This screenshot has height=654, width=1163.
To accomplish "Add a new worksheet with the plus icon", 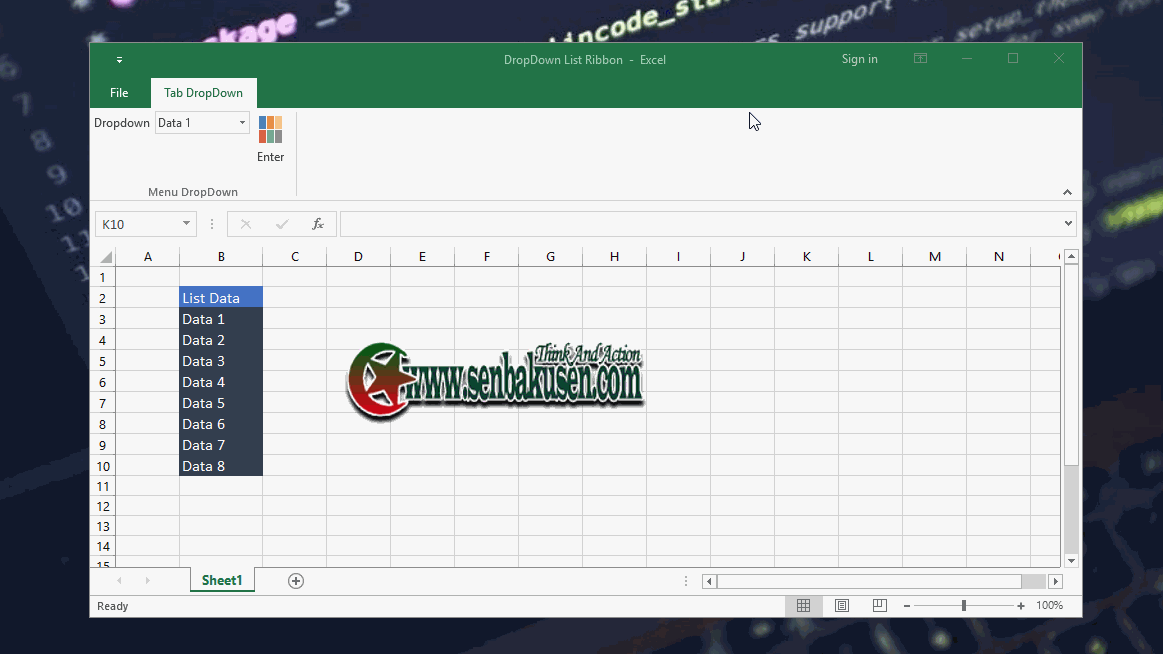I will (x=295, y=580).
